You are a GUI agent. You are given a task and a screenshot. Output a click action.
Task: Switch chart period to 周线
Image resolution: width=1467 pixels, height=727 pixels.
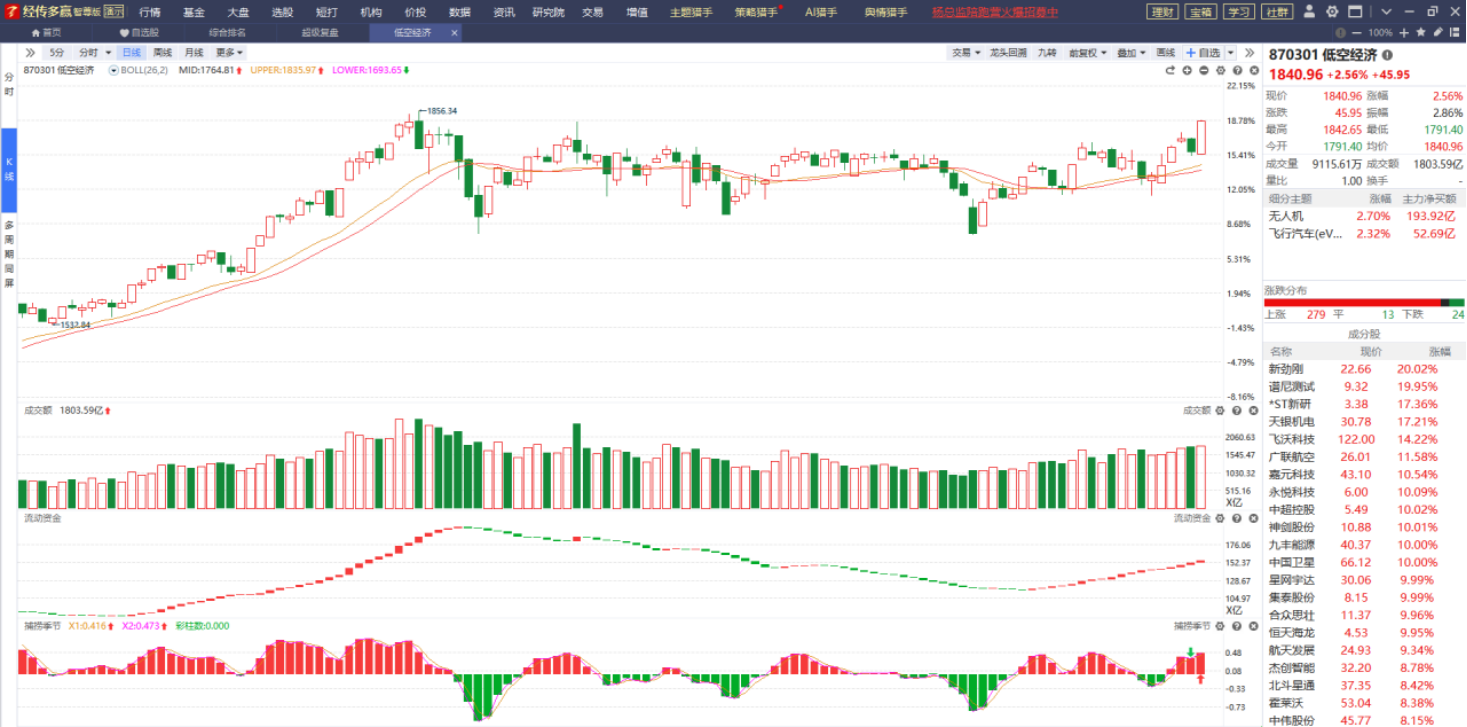pyautogui.click(x=160, y=52)
